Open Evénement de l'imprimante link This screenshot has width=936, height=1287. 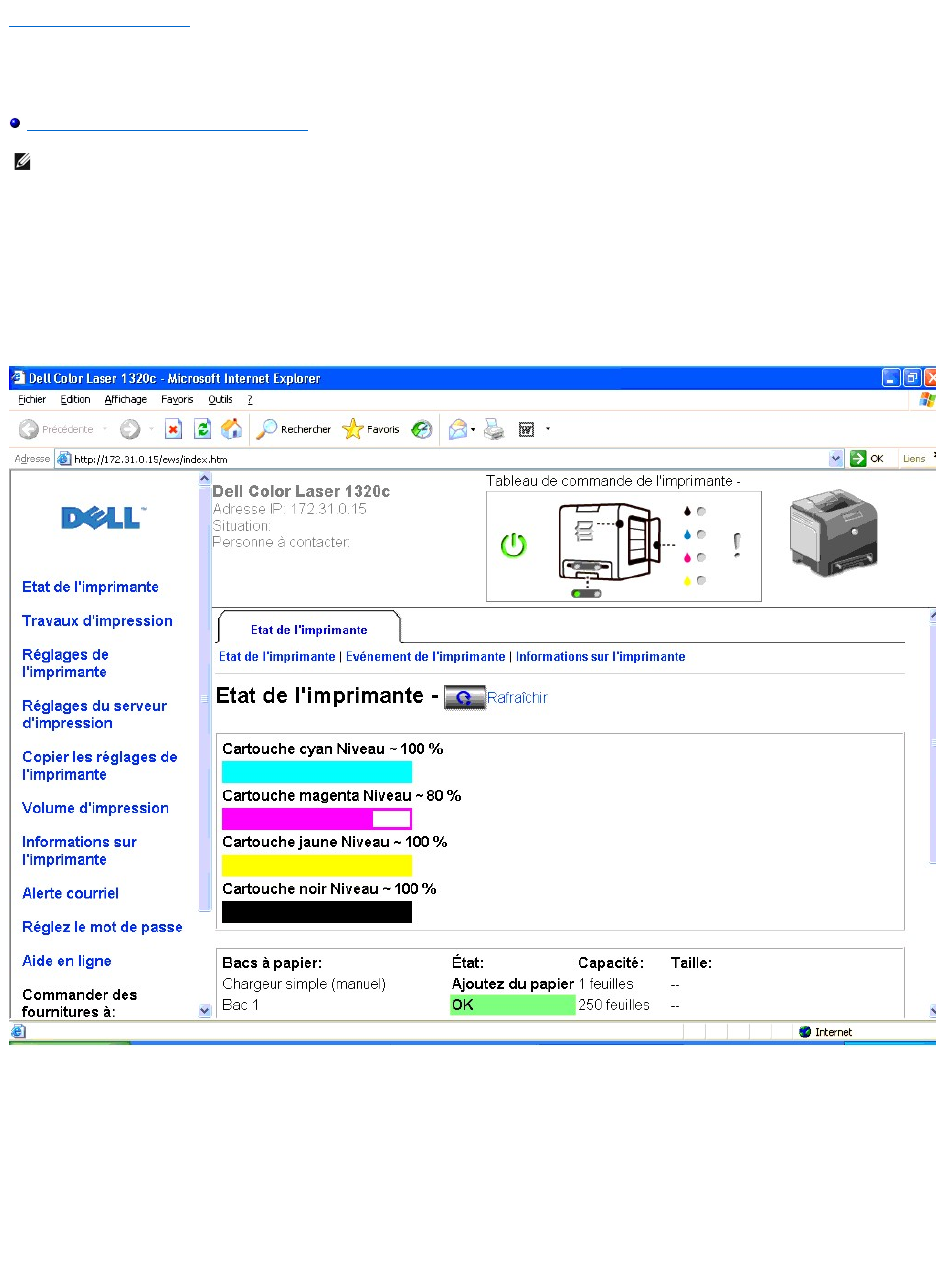point(425,657)
